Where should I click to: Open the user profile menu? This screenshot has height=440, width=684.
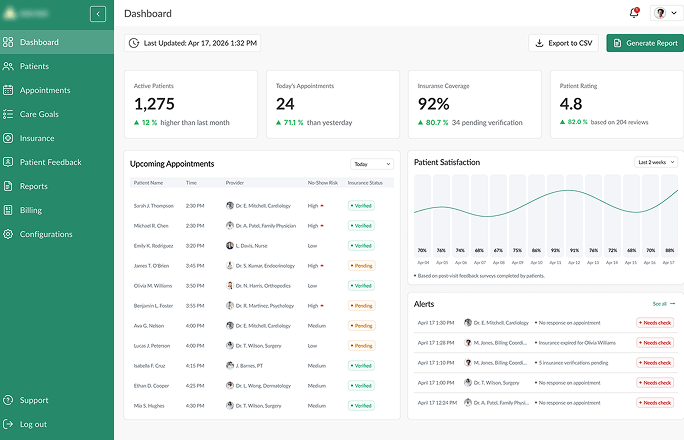[x=667, y=13]
